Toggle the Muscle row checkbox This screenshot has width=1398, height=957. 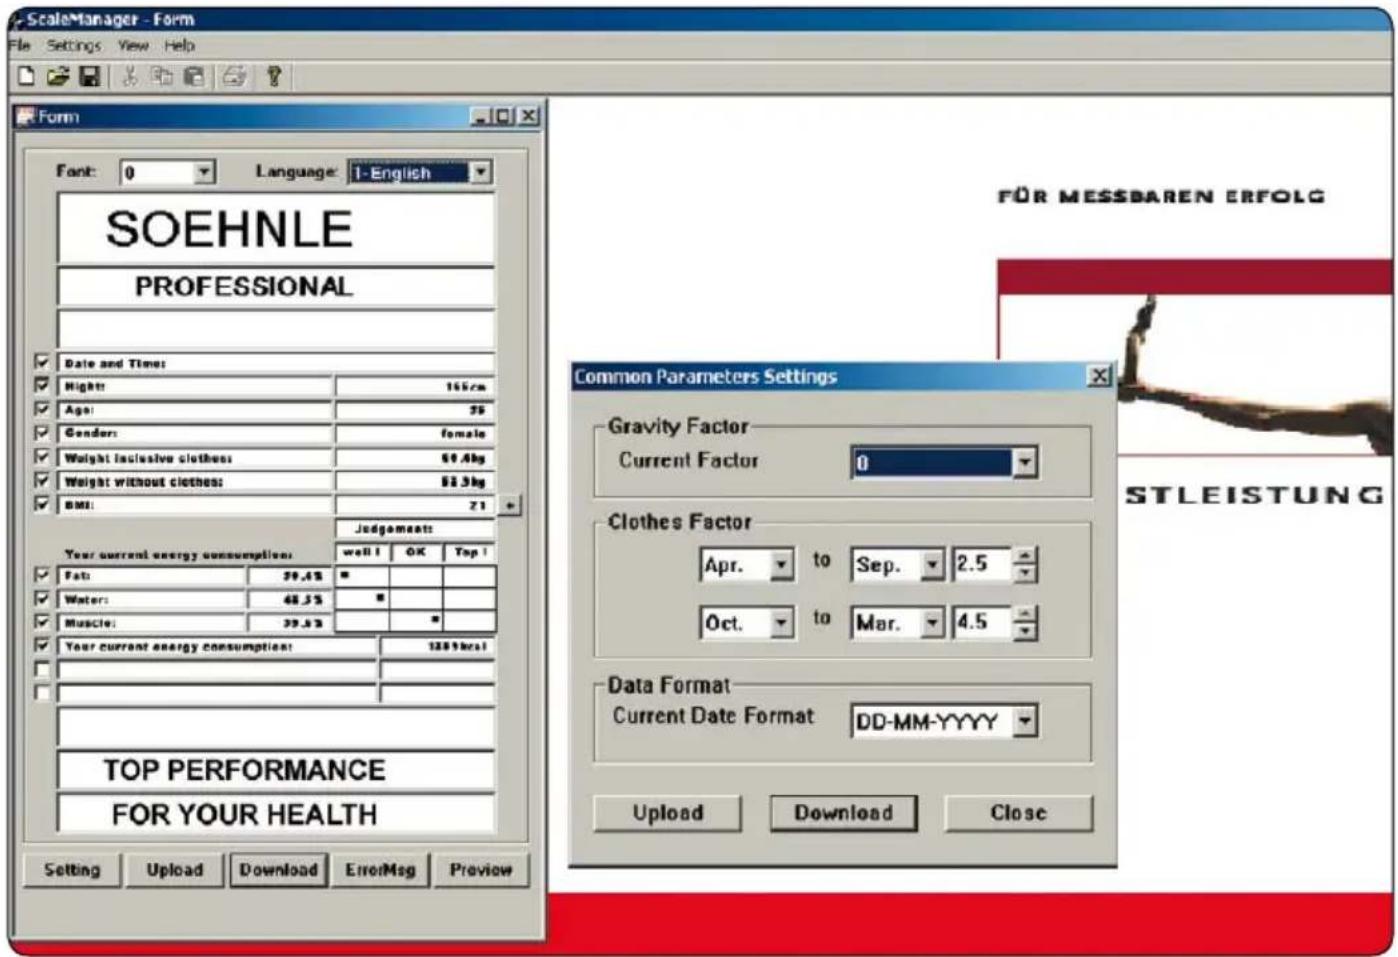pos(42,622)
